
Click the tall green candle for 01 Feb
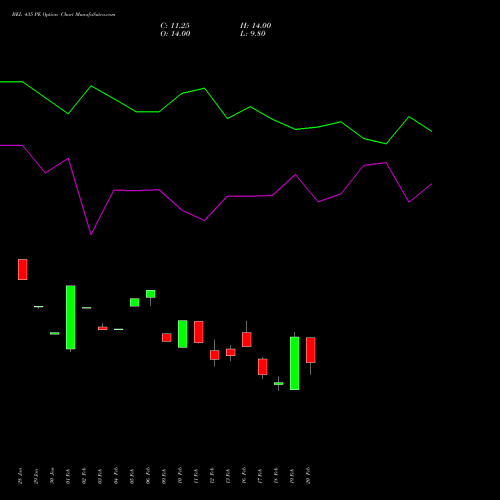[71, 317]
